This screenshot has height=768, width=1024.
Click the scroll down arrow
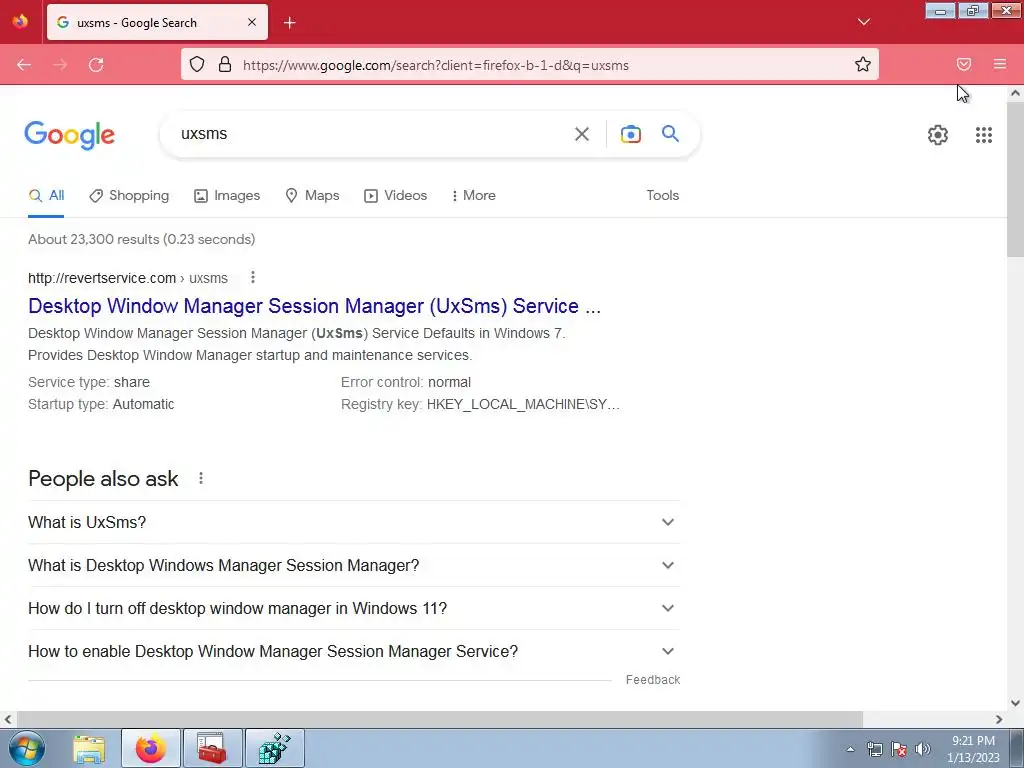[1015, 703]
